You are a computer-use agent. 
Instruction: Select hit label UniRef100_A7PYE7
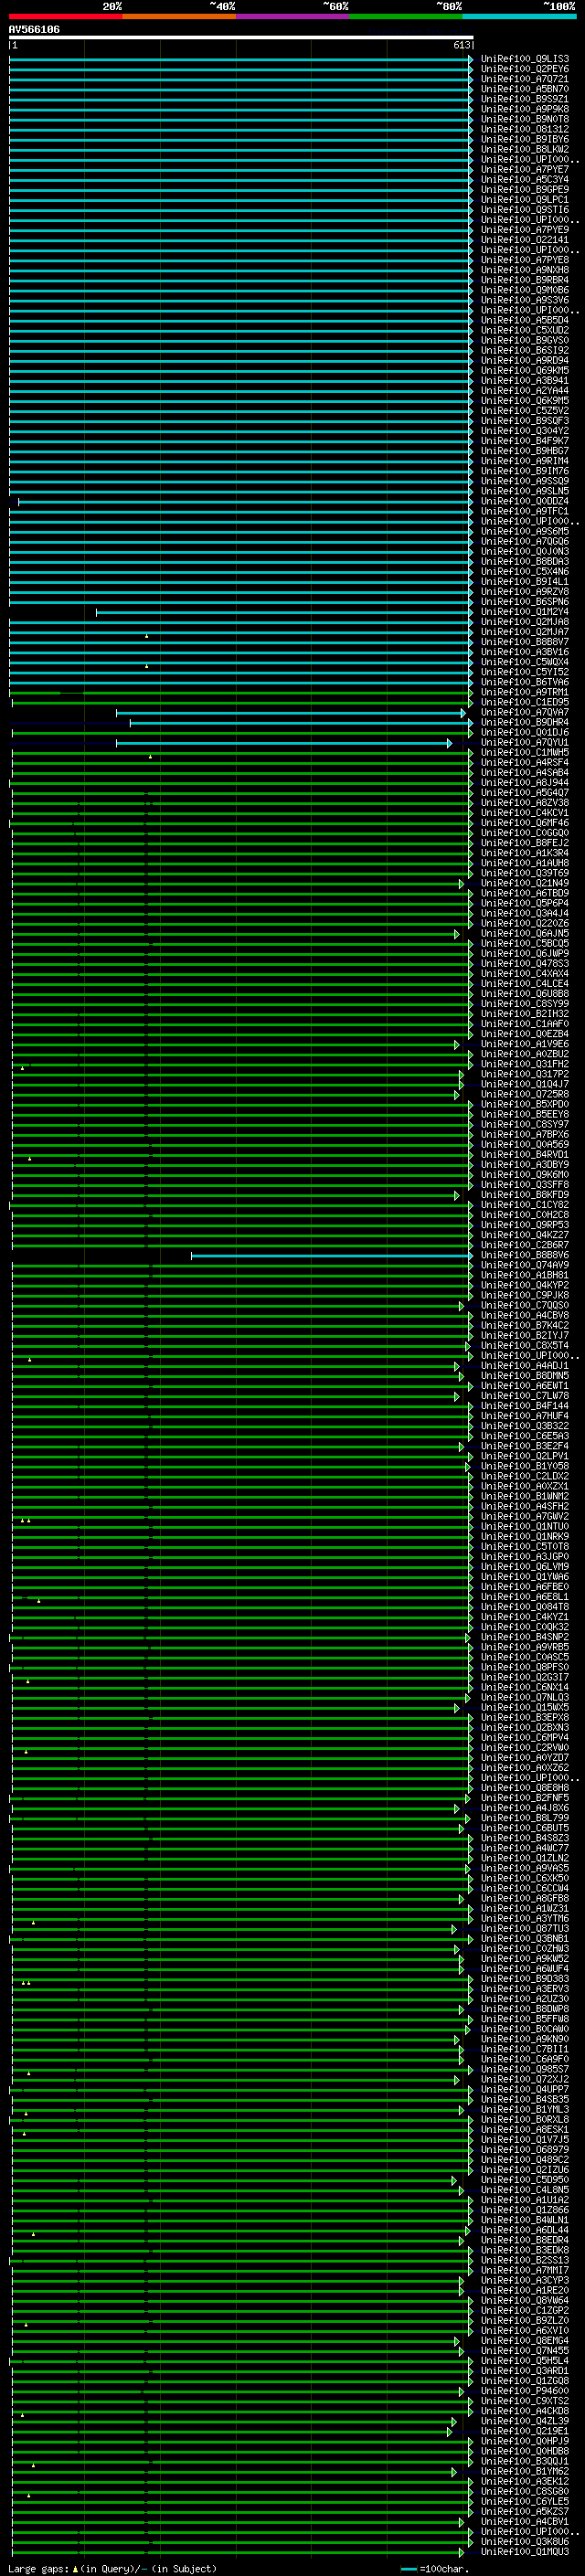[x=524, y=170]
